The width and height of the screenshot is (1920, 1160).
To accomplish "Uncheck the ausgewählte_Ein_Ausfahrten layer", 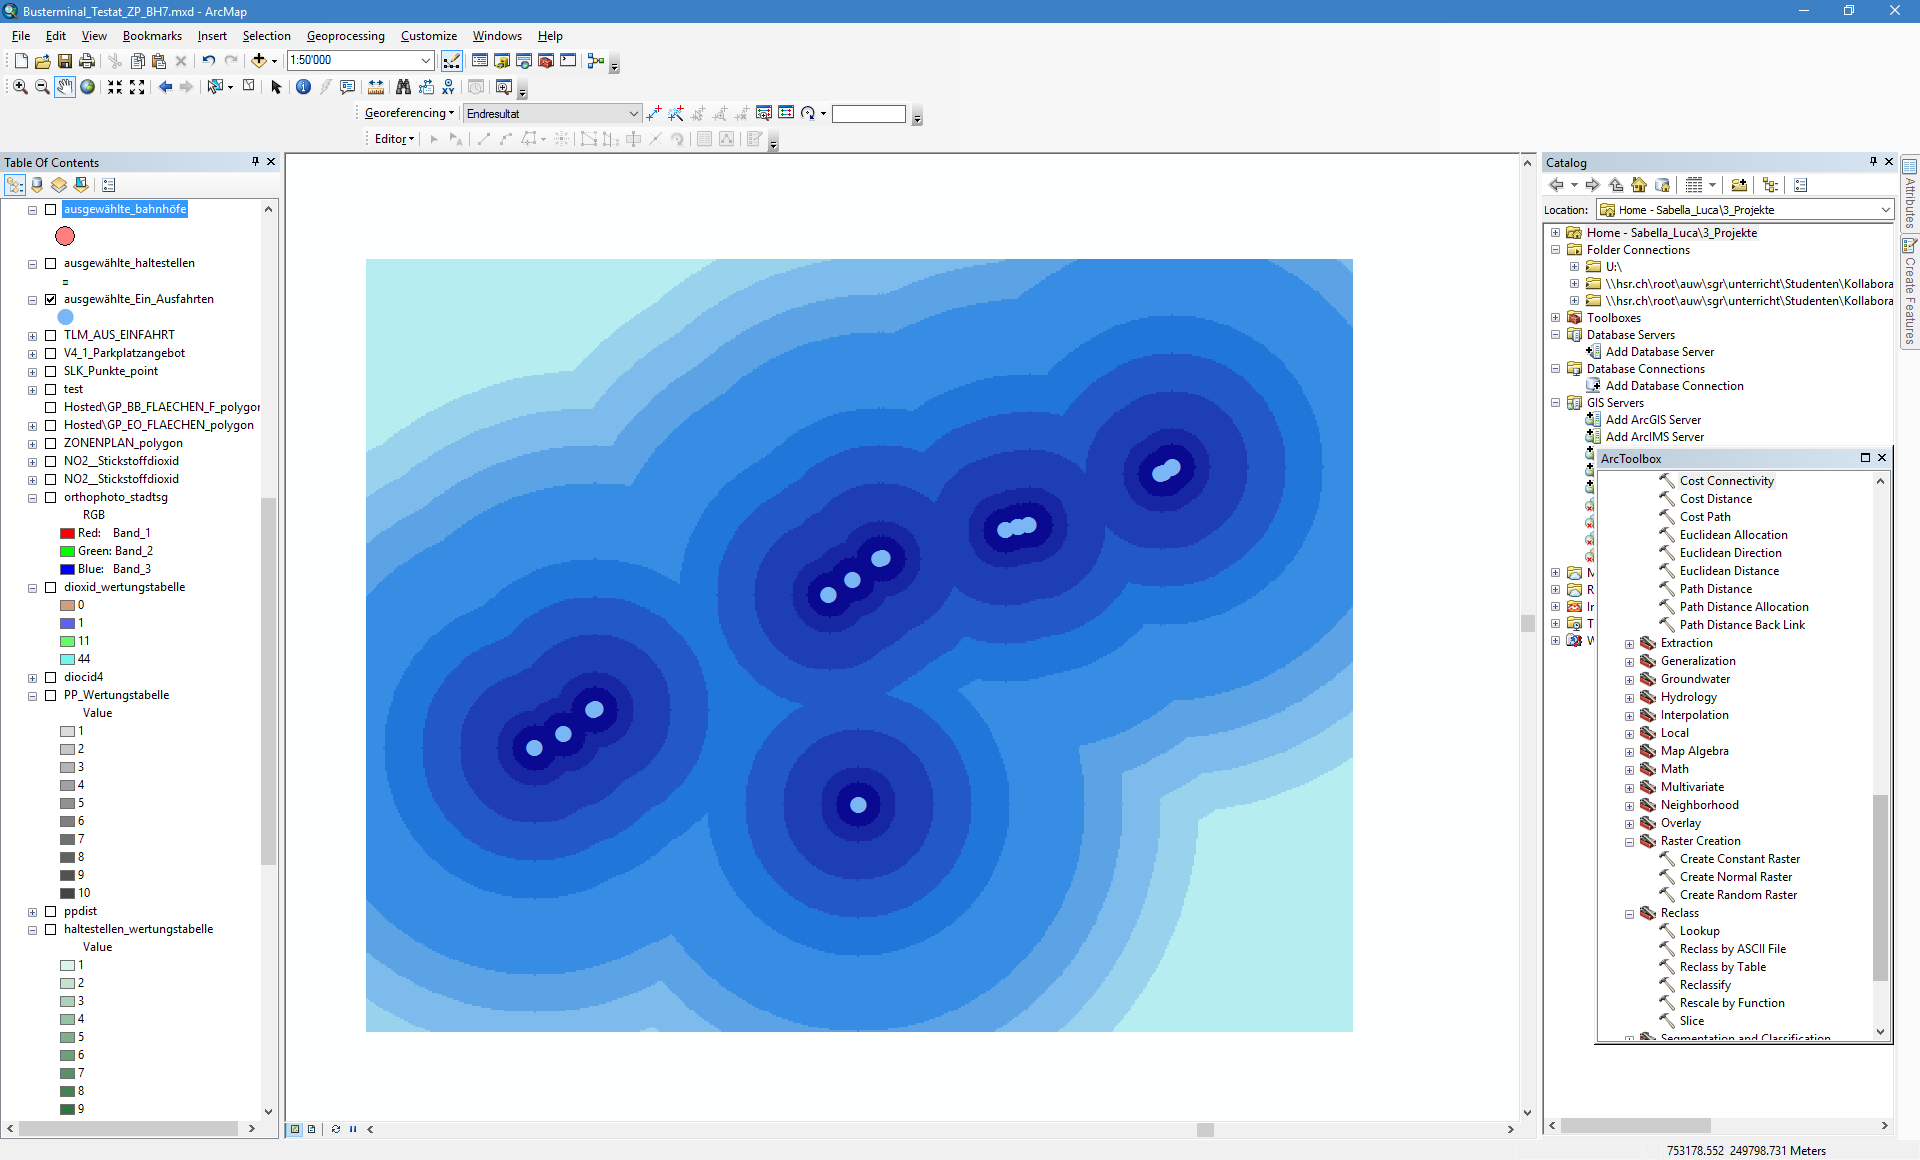I will 50,300.
